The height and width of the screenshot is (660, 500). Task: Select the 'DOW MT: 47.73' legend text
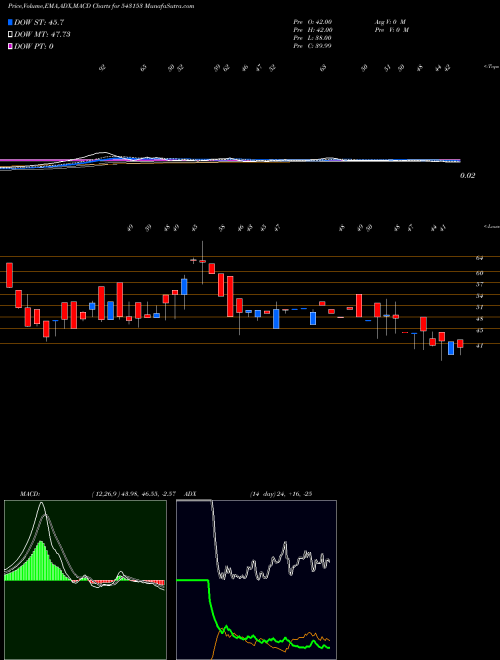point(42,35)
